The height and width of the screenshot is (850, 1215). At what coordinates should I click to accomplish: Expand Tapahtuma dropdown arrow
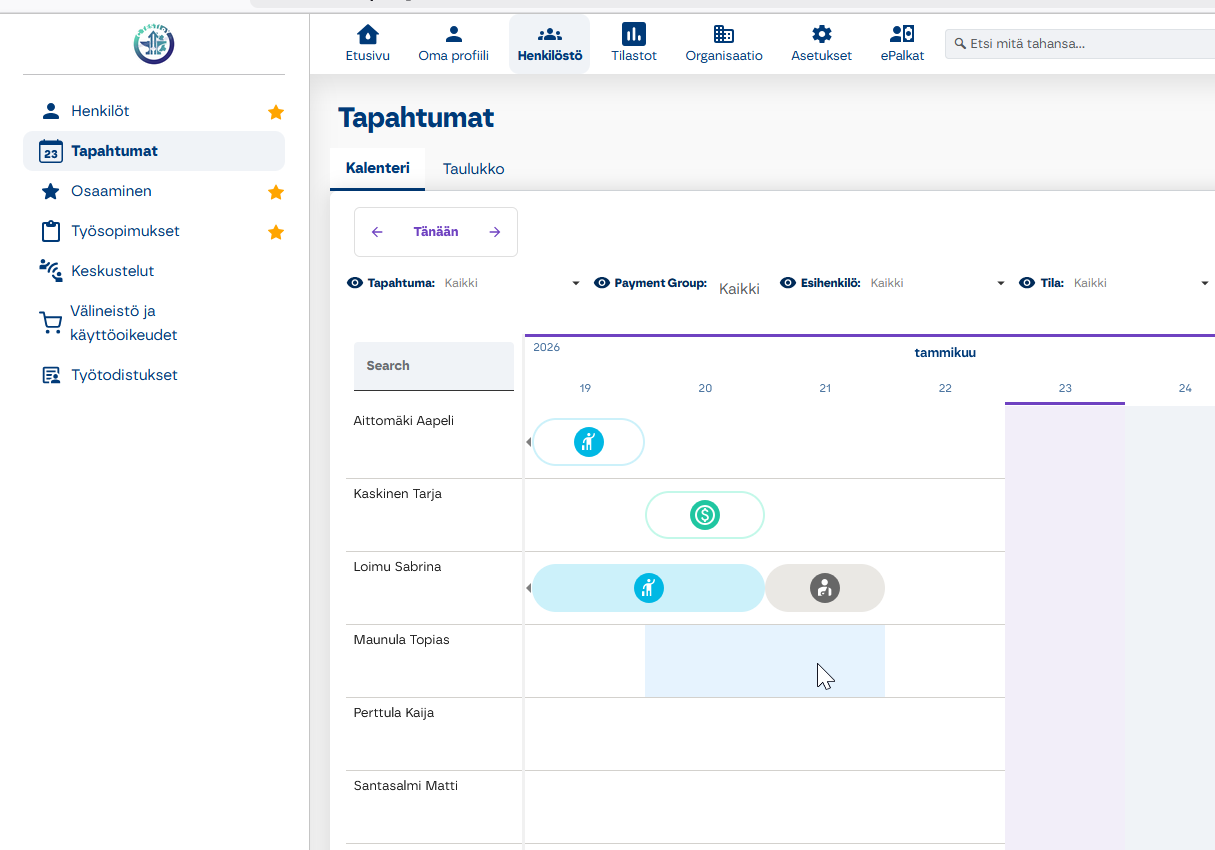pos(576,284)
